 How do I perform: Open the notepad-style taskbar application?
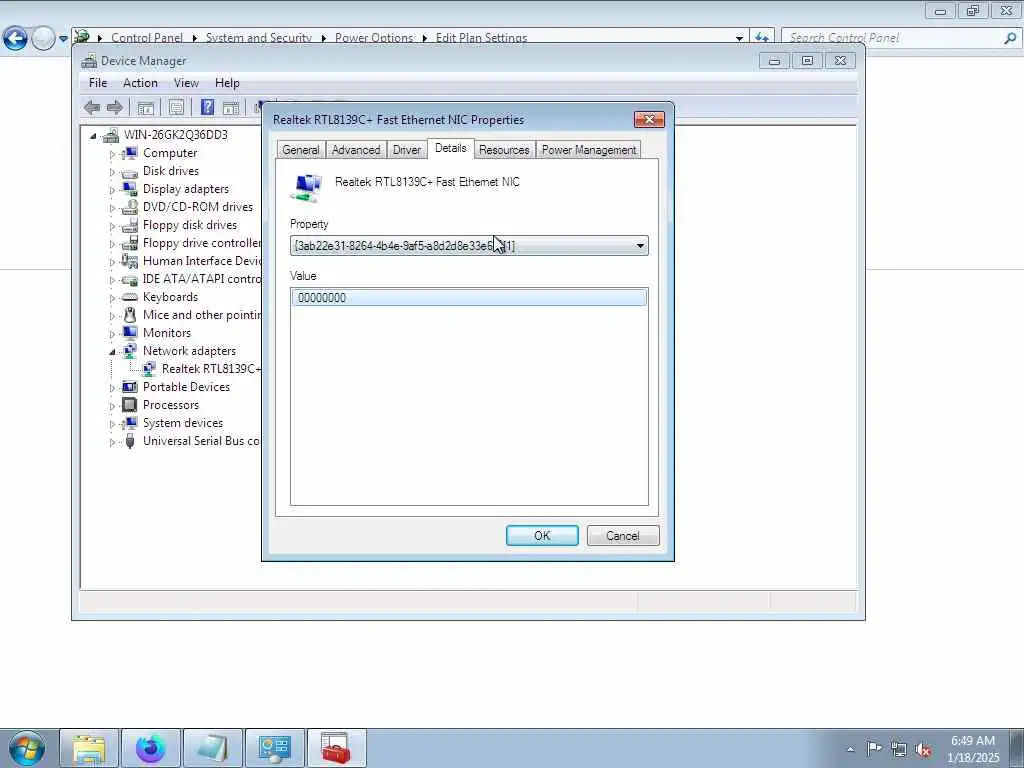coord(213,748)
